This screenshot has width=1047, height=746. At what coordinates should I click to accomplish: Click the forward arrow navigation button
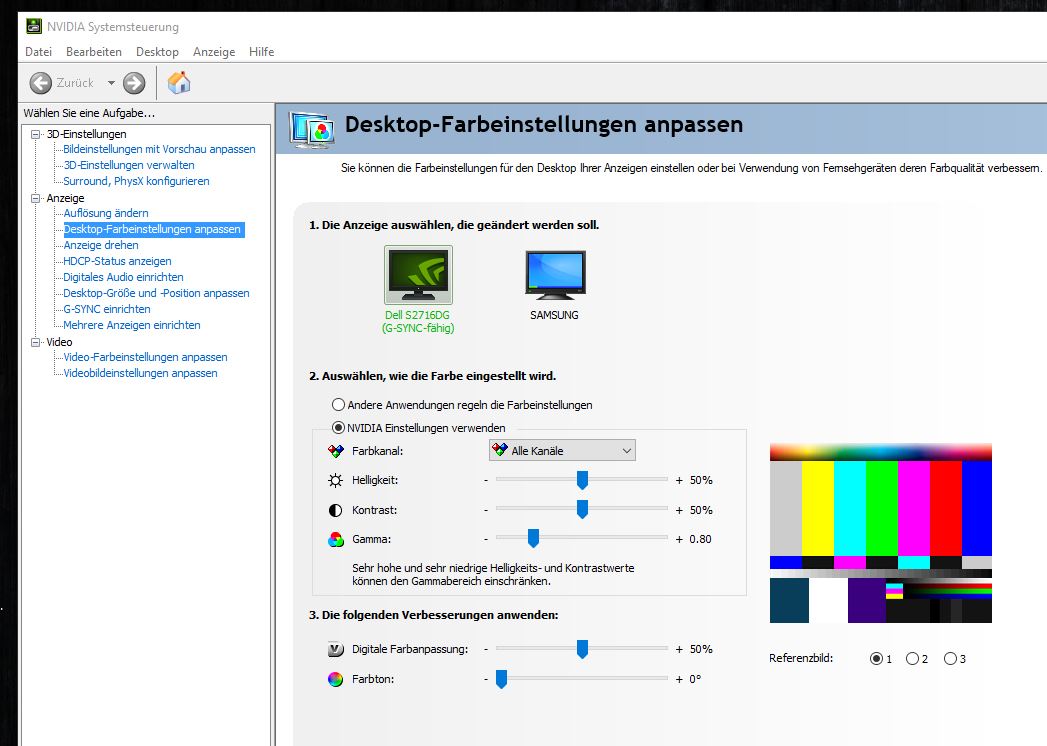(x=134, y=83)
